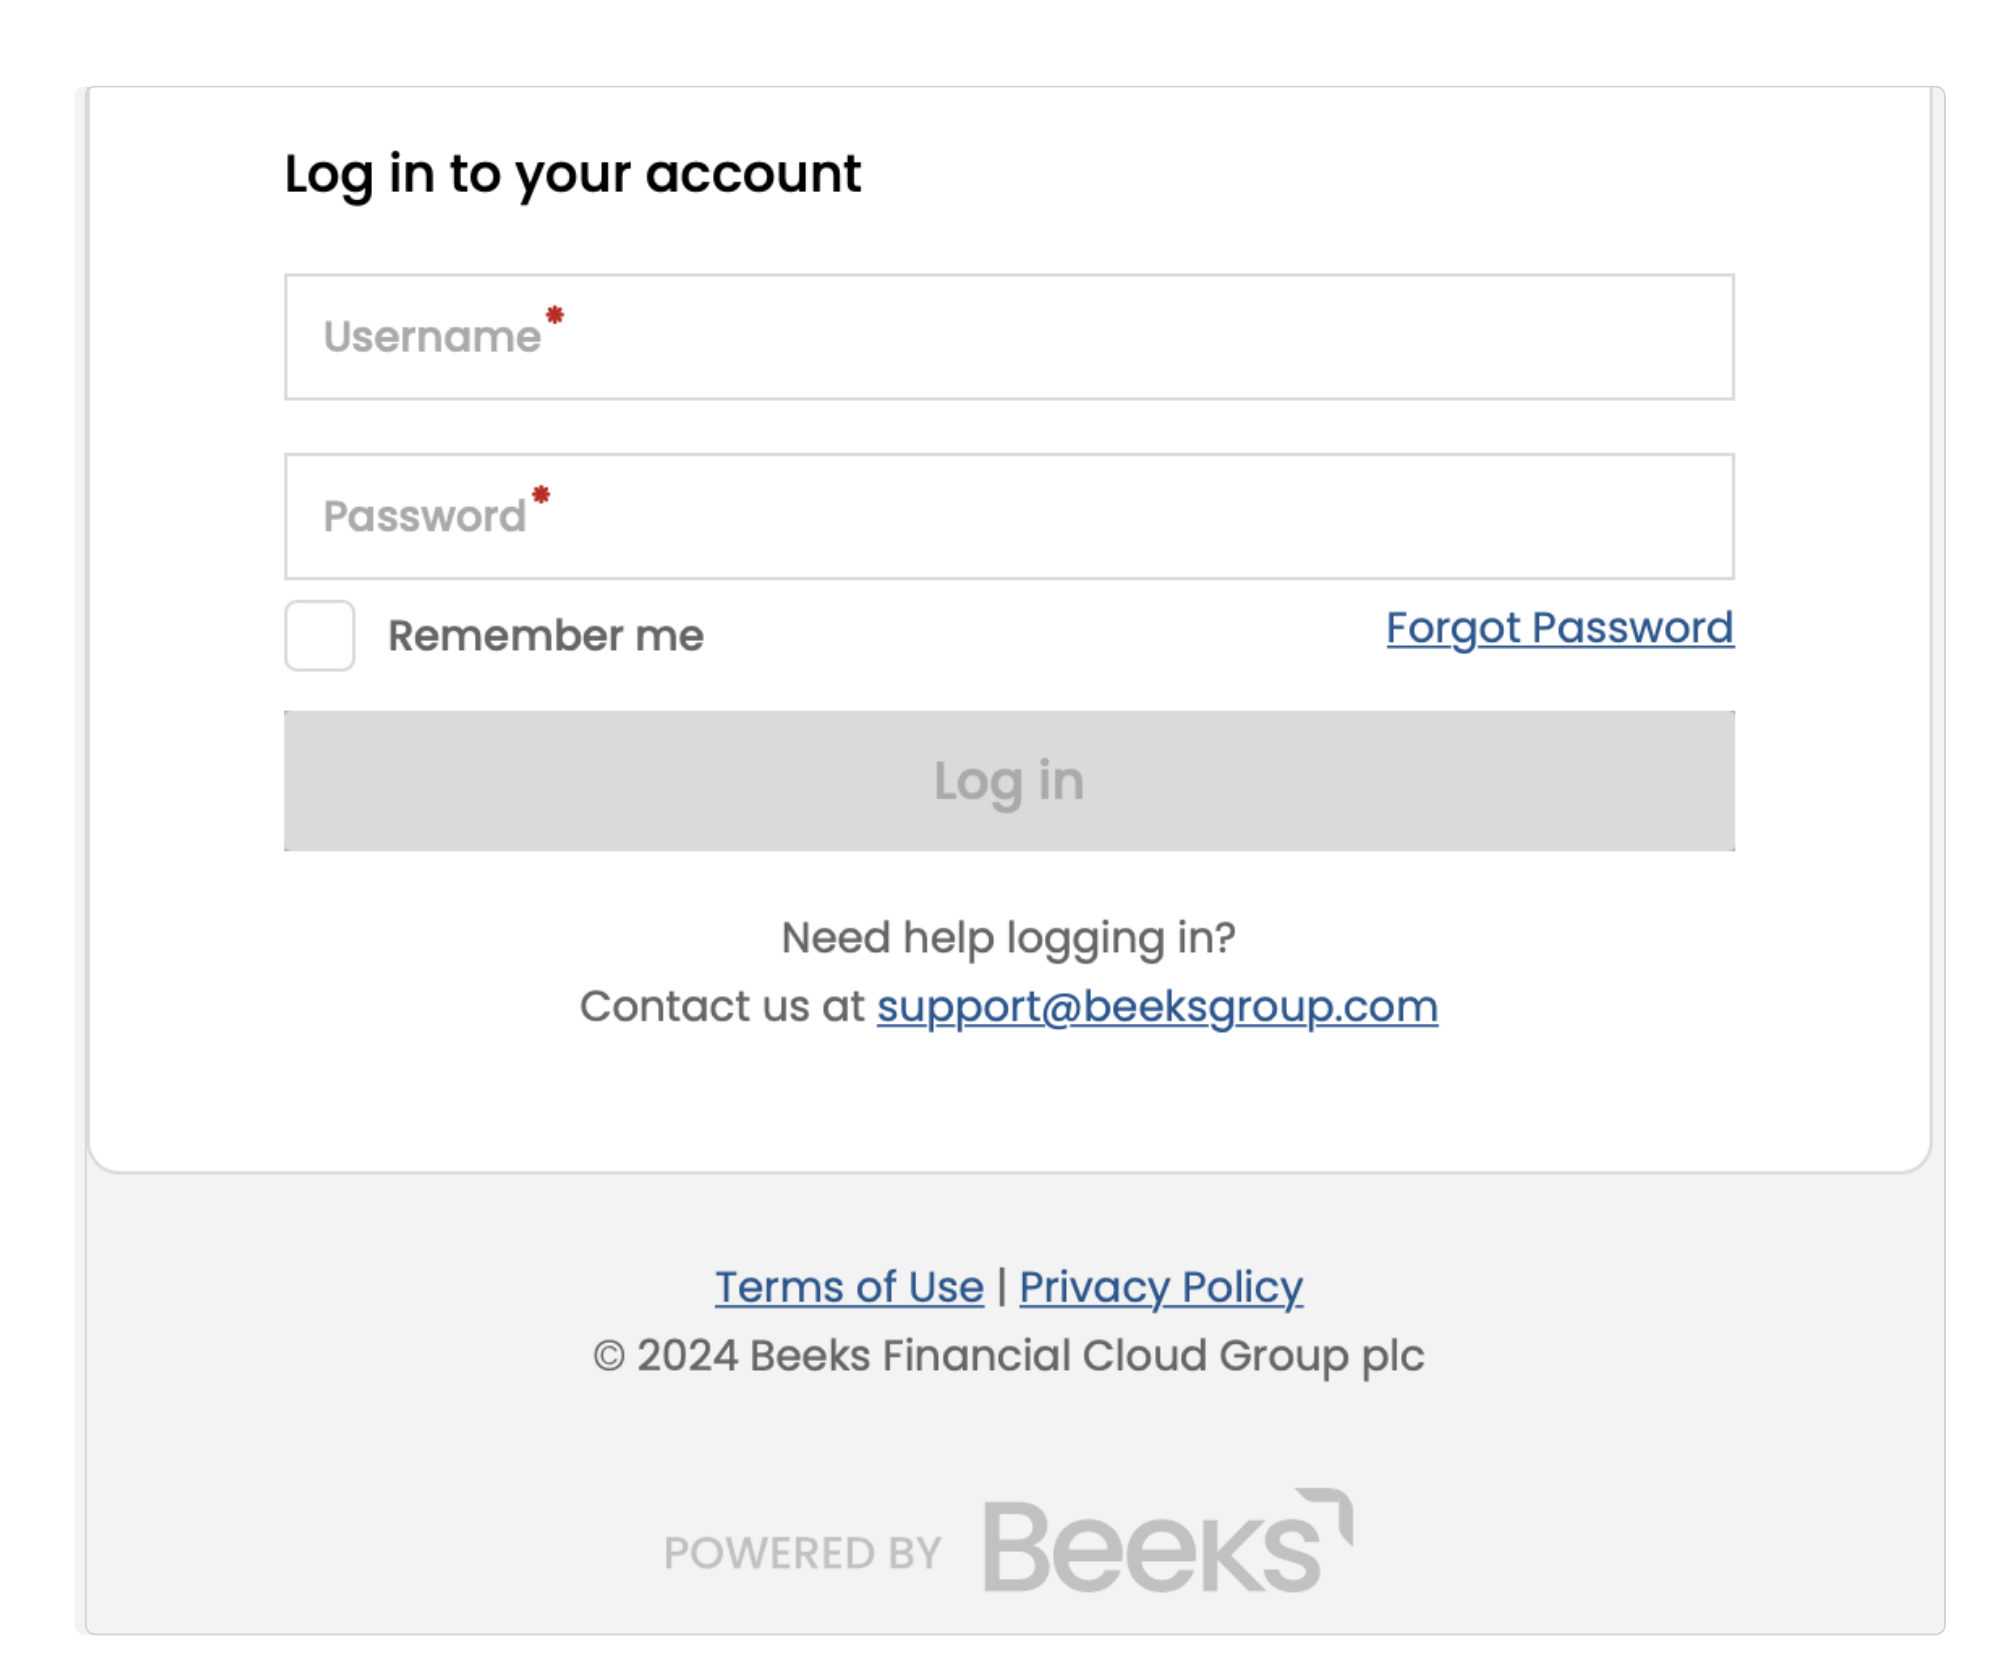The image size is (2000, 1678).
Task: Open the Terms of Use link
Action: click(849, 1287)
